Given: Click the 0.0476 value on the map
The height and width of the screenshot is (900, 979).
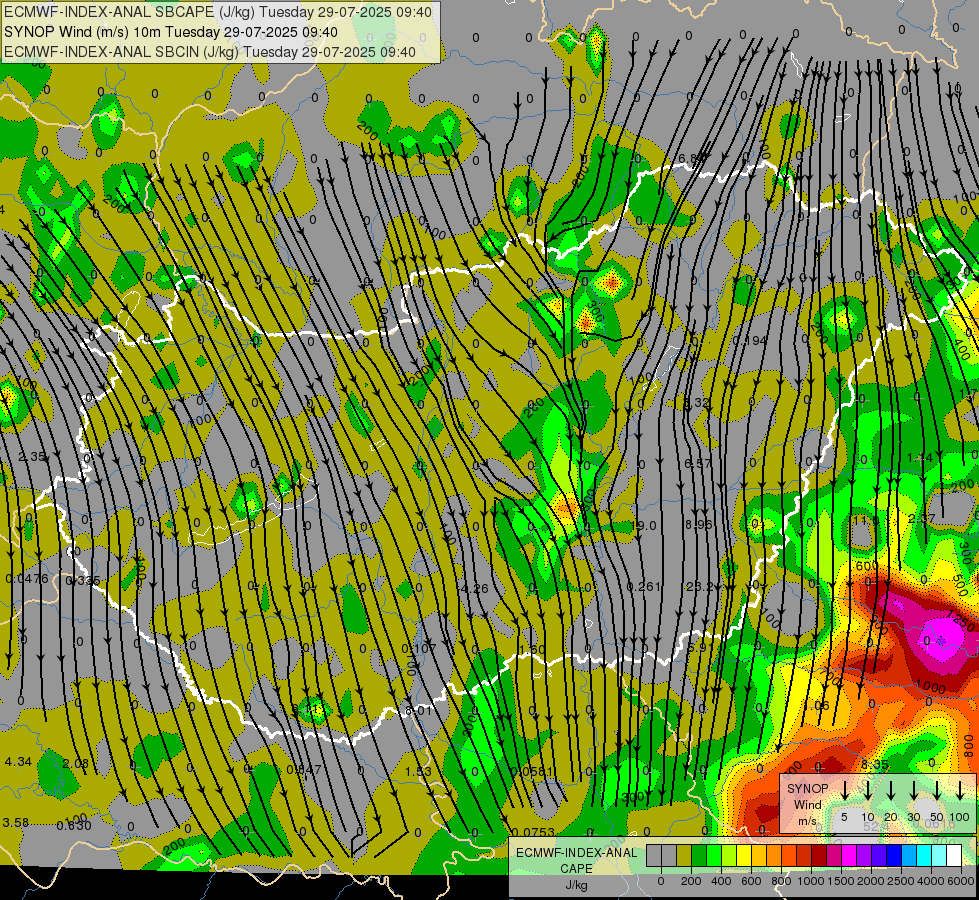Looking at the screenshot, I should pos(27,578).
